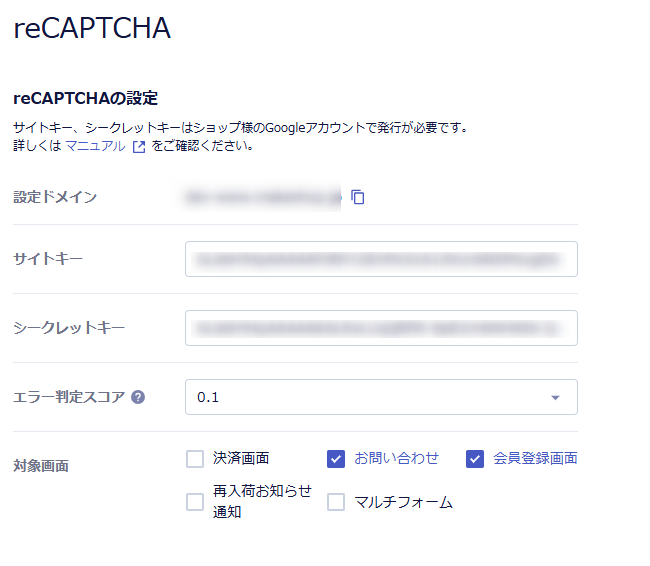The height and width of the screenshot is (566, 650).
Task: Click the 会員登録画面 label text
Action: pos(535,459)
